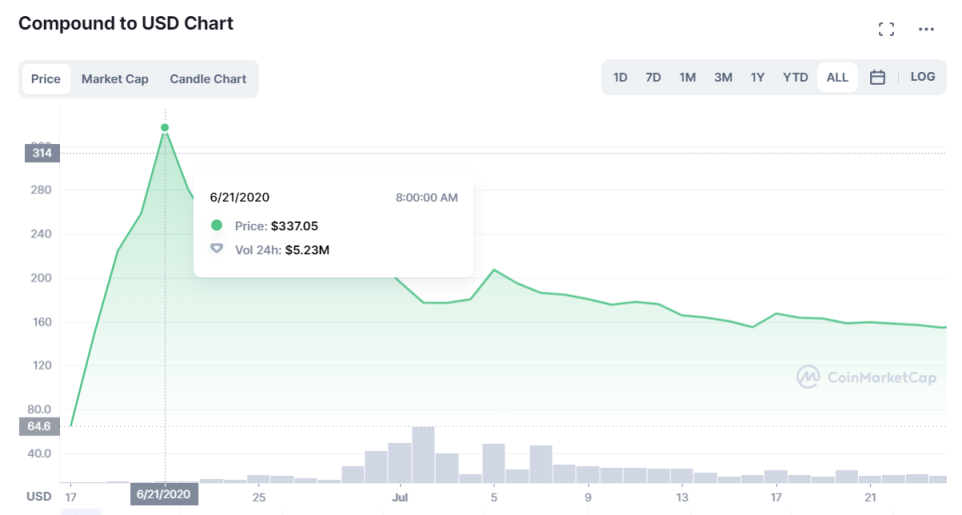Click the tallest volume bar near Jul
The width and height of the screenshot is (962, 515).
tap(423, 455)
